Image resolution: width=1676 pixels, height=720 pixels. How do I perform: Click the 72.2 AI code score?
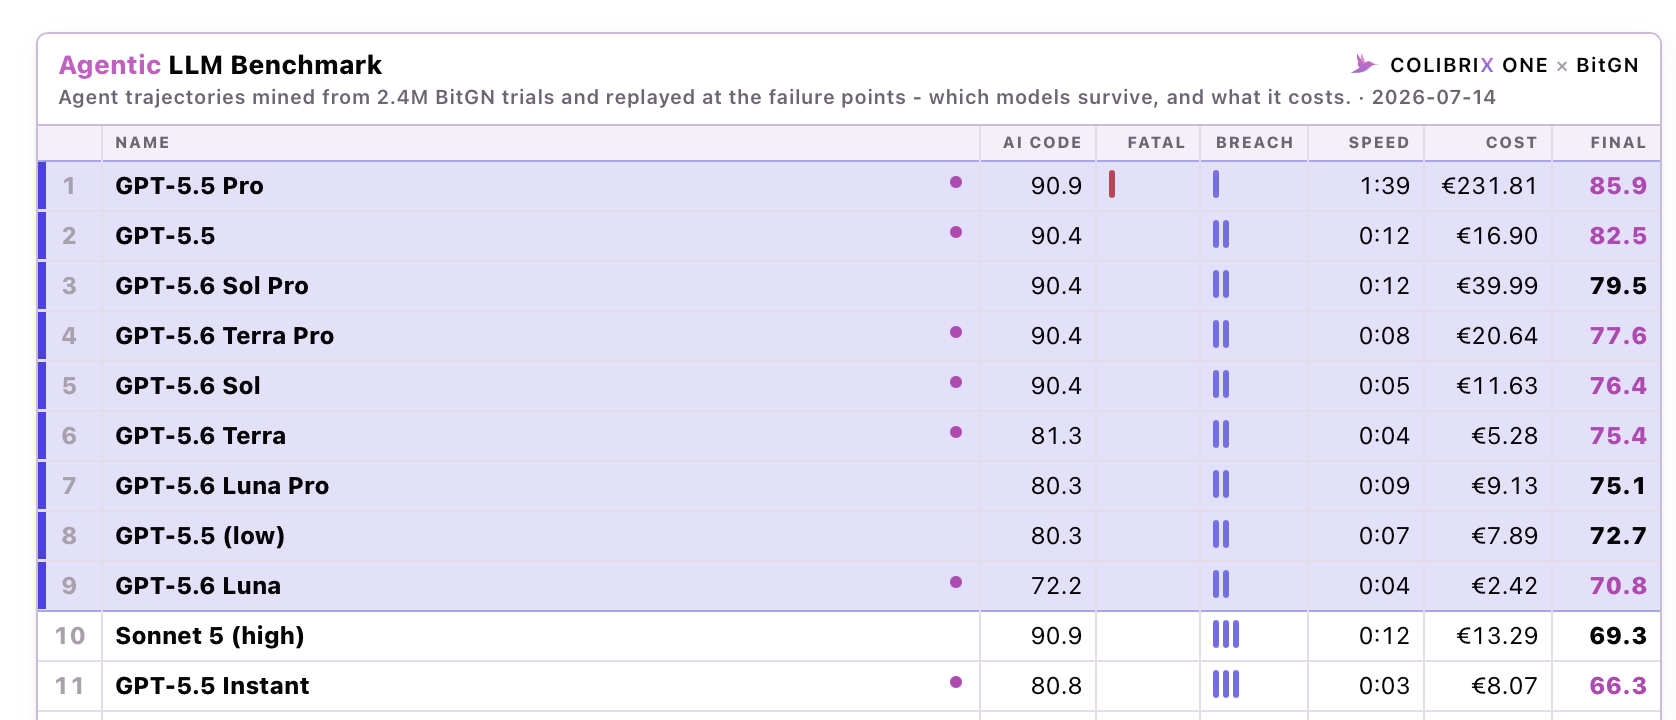click(x=1056, y=586)
